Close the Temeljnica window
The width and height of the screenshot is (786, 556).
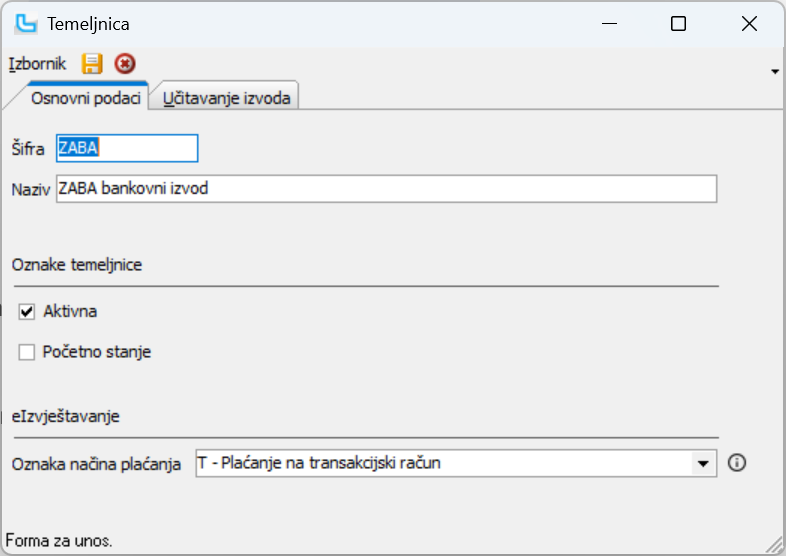748,23
